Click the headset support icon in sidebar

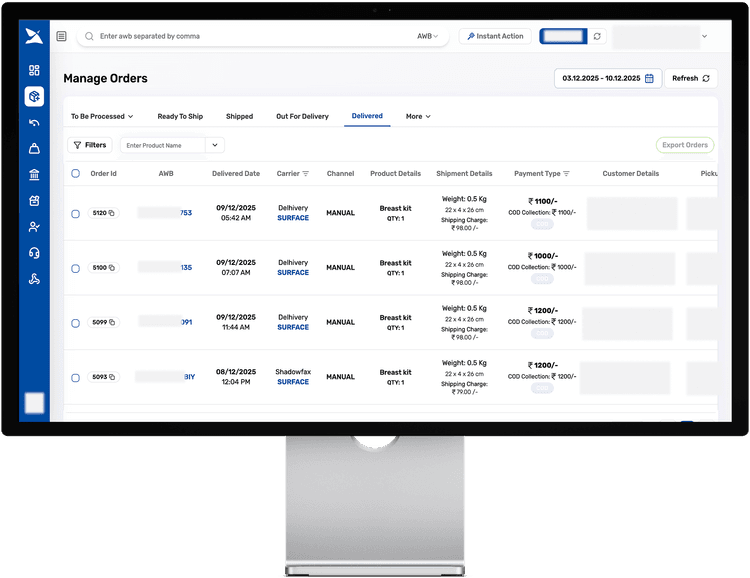[x=34, y=253]
